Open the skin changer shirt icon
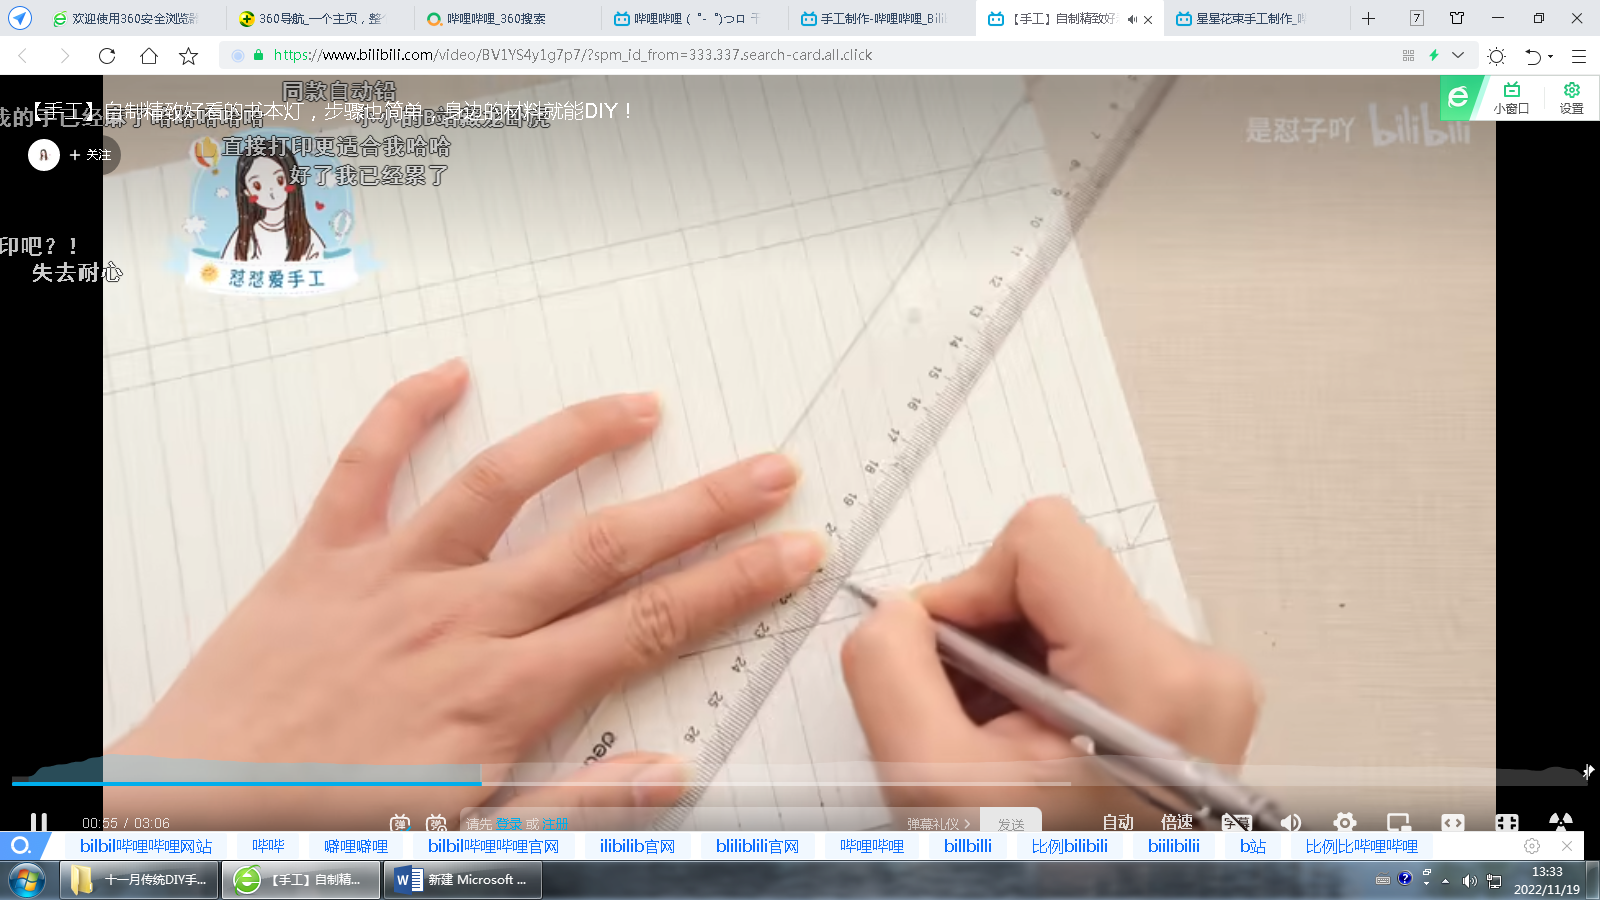1600x900 pixels. click(1457, 18)
